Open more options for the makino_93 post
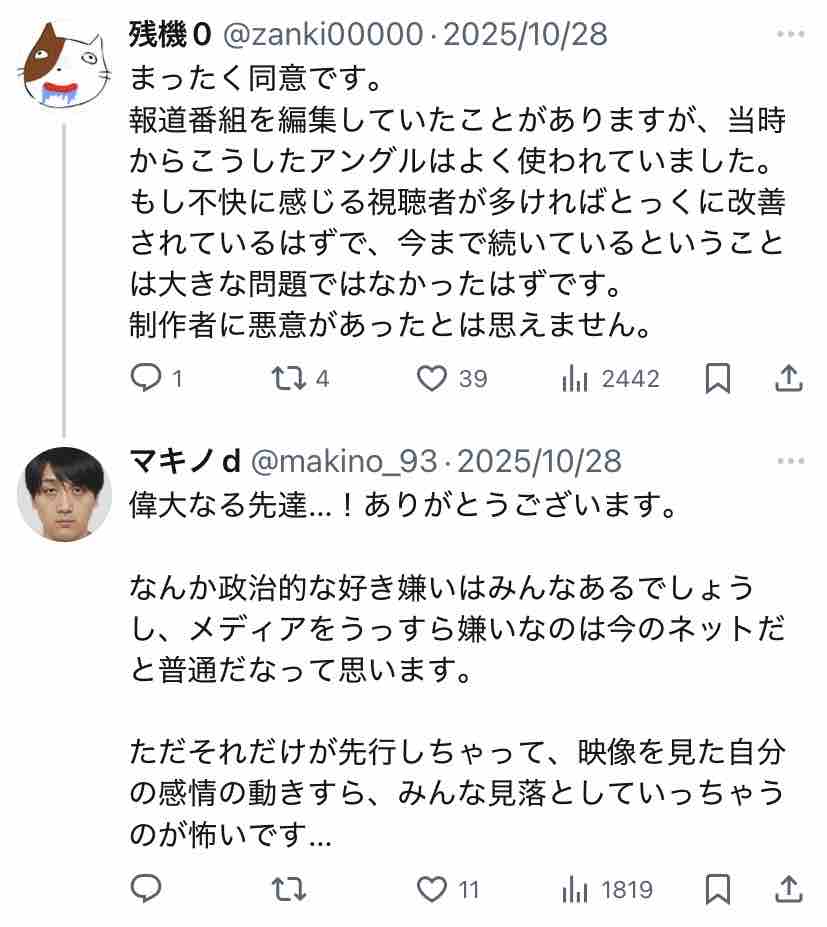The image size is (827, 927). pyautogui.click(x=790, y=461)
